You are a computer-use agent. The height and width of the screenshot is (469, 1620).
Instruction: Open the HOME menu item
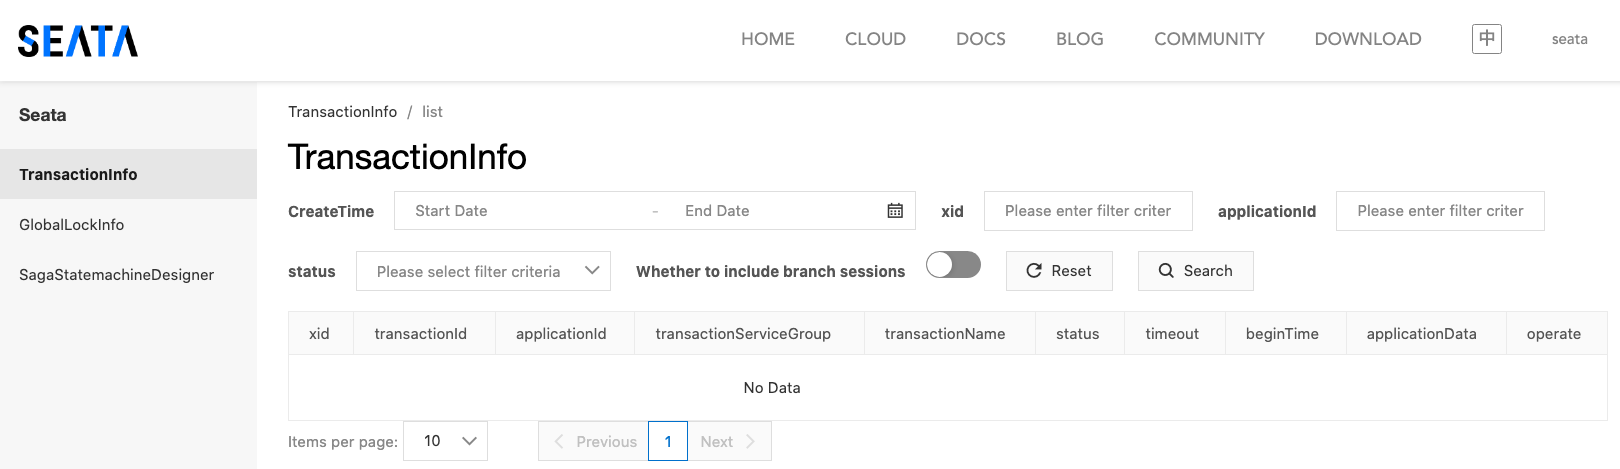tap(768, 39)
